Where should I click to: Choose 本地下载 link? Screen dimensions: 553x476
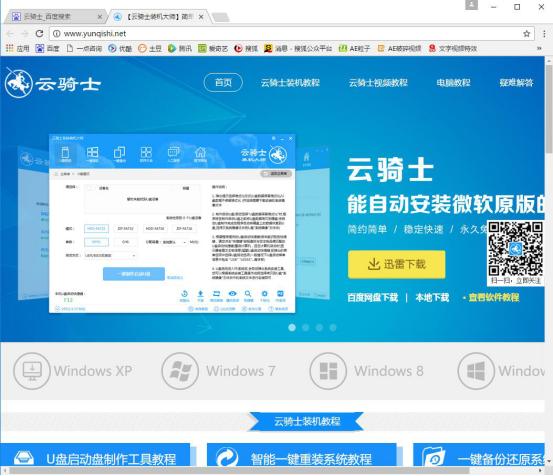pos(432,298)
